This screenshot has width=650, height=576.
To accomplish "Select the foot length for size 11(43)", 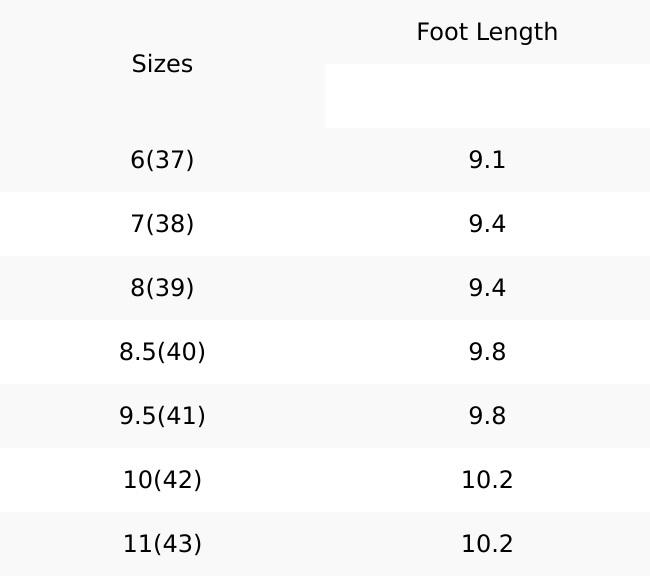I will 487,544.
